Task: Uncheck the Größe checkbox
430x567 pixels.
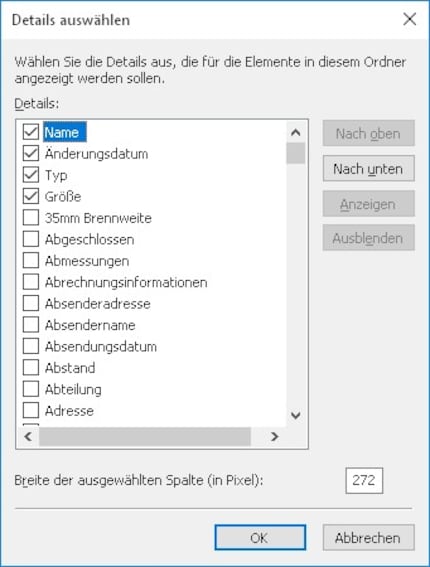Action: tap(31, 196)
